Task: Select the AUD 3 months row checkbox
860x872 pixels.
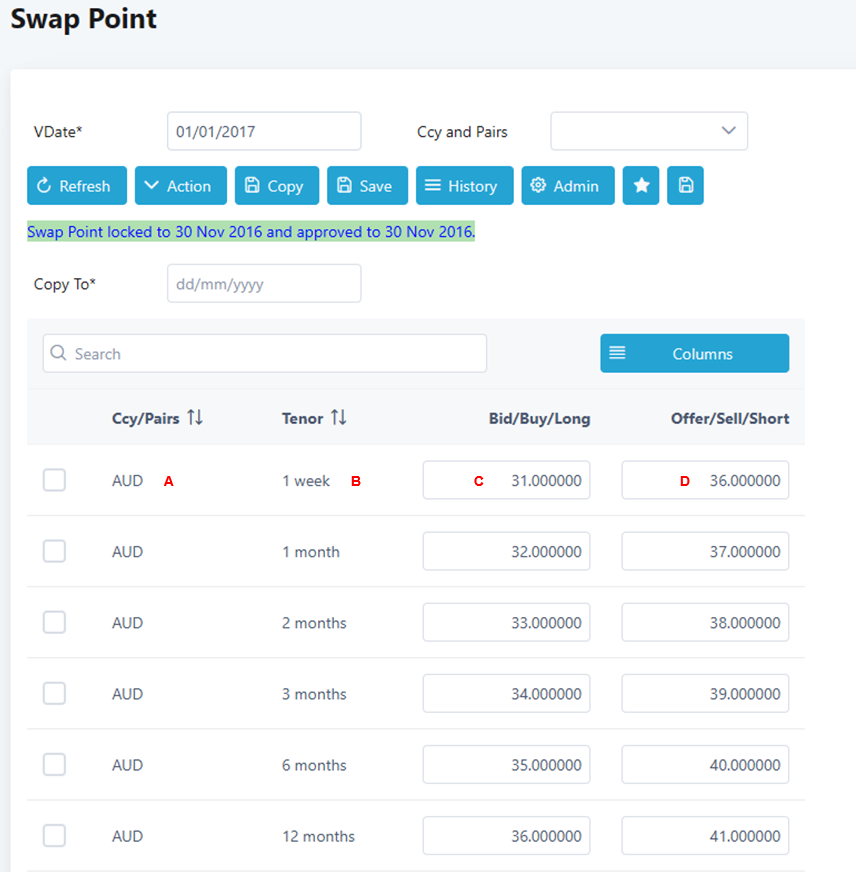Action: (54, 693)
